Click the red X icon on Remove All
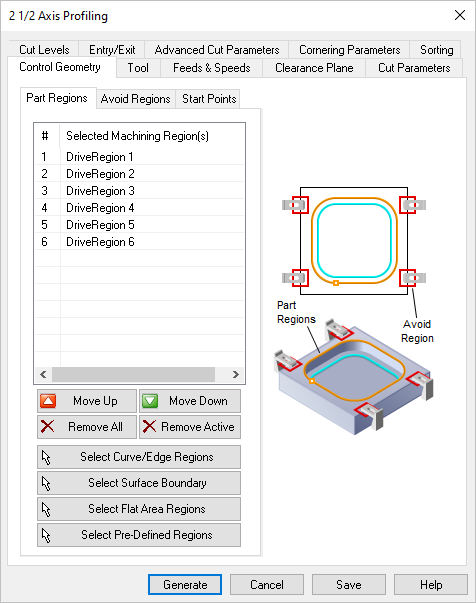 click(x=48, y=426)
